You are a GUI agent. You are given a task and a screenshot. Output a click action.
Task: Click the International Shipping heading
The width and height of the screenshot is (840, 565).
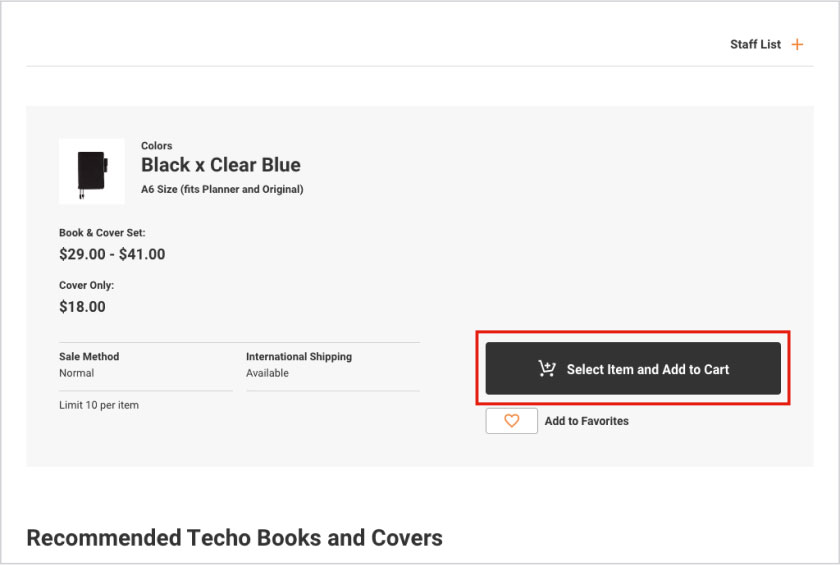[299, 356]
